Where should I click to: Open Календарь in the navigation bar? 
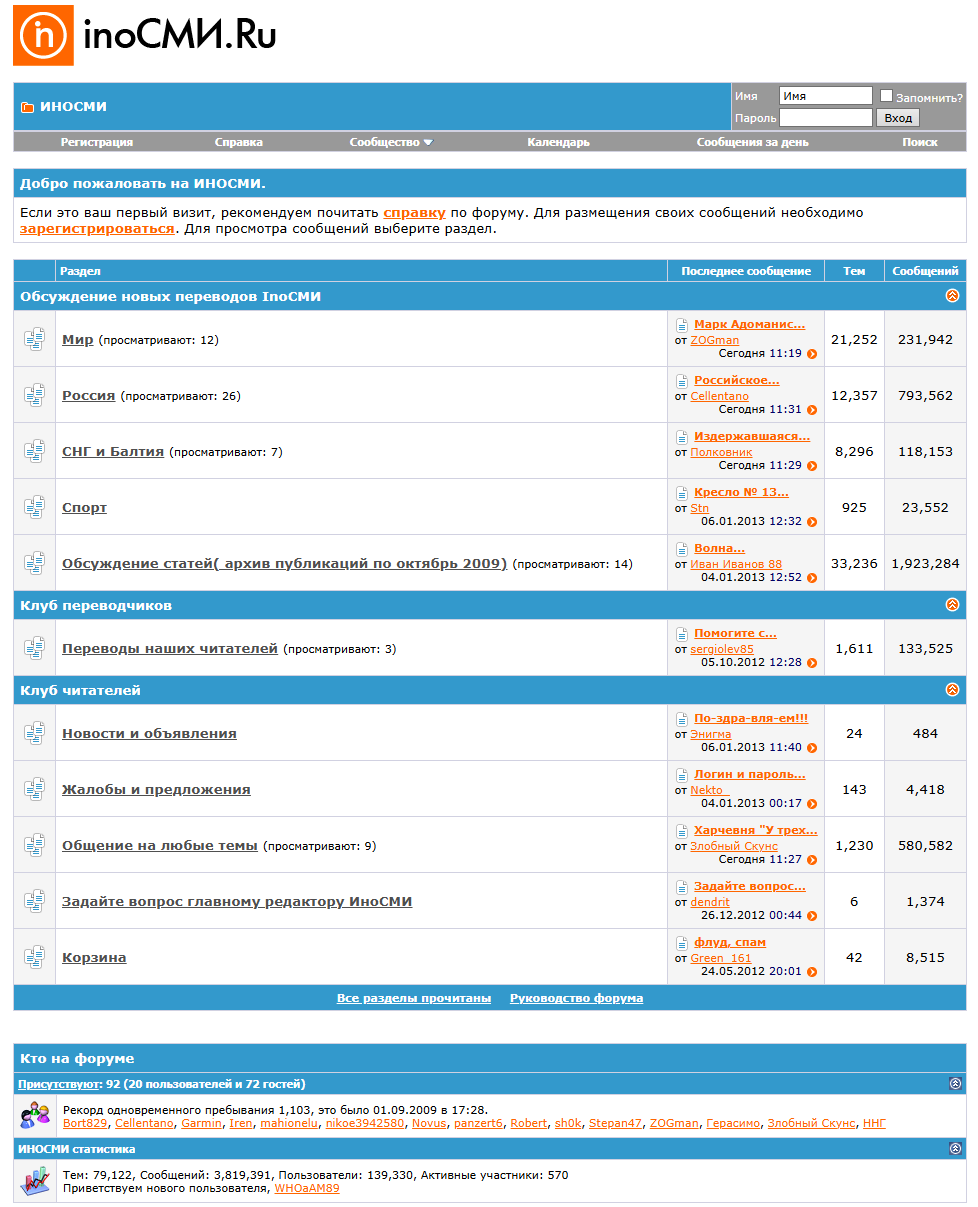pos(558,142)
